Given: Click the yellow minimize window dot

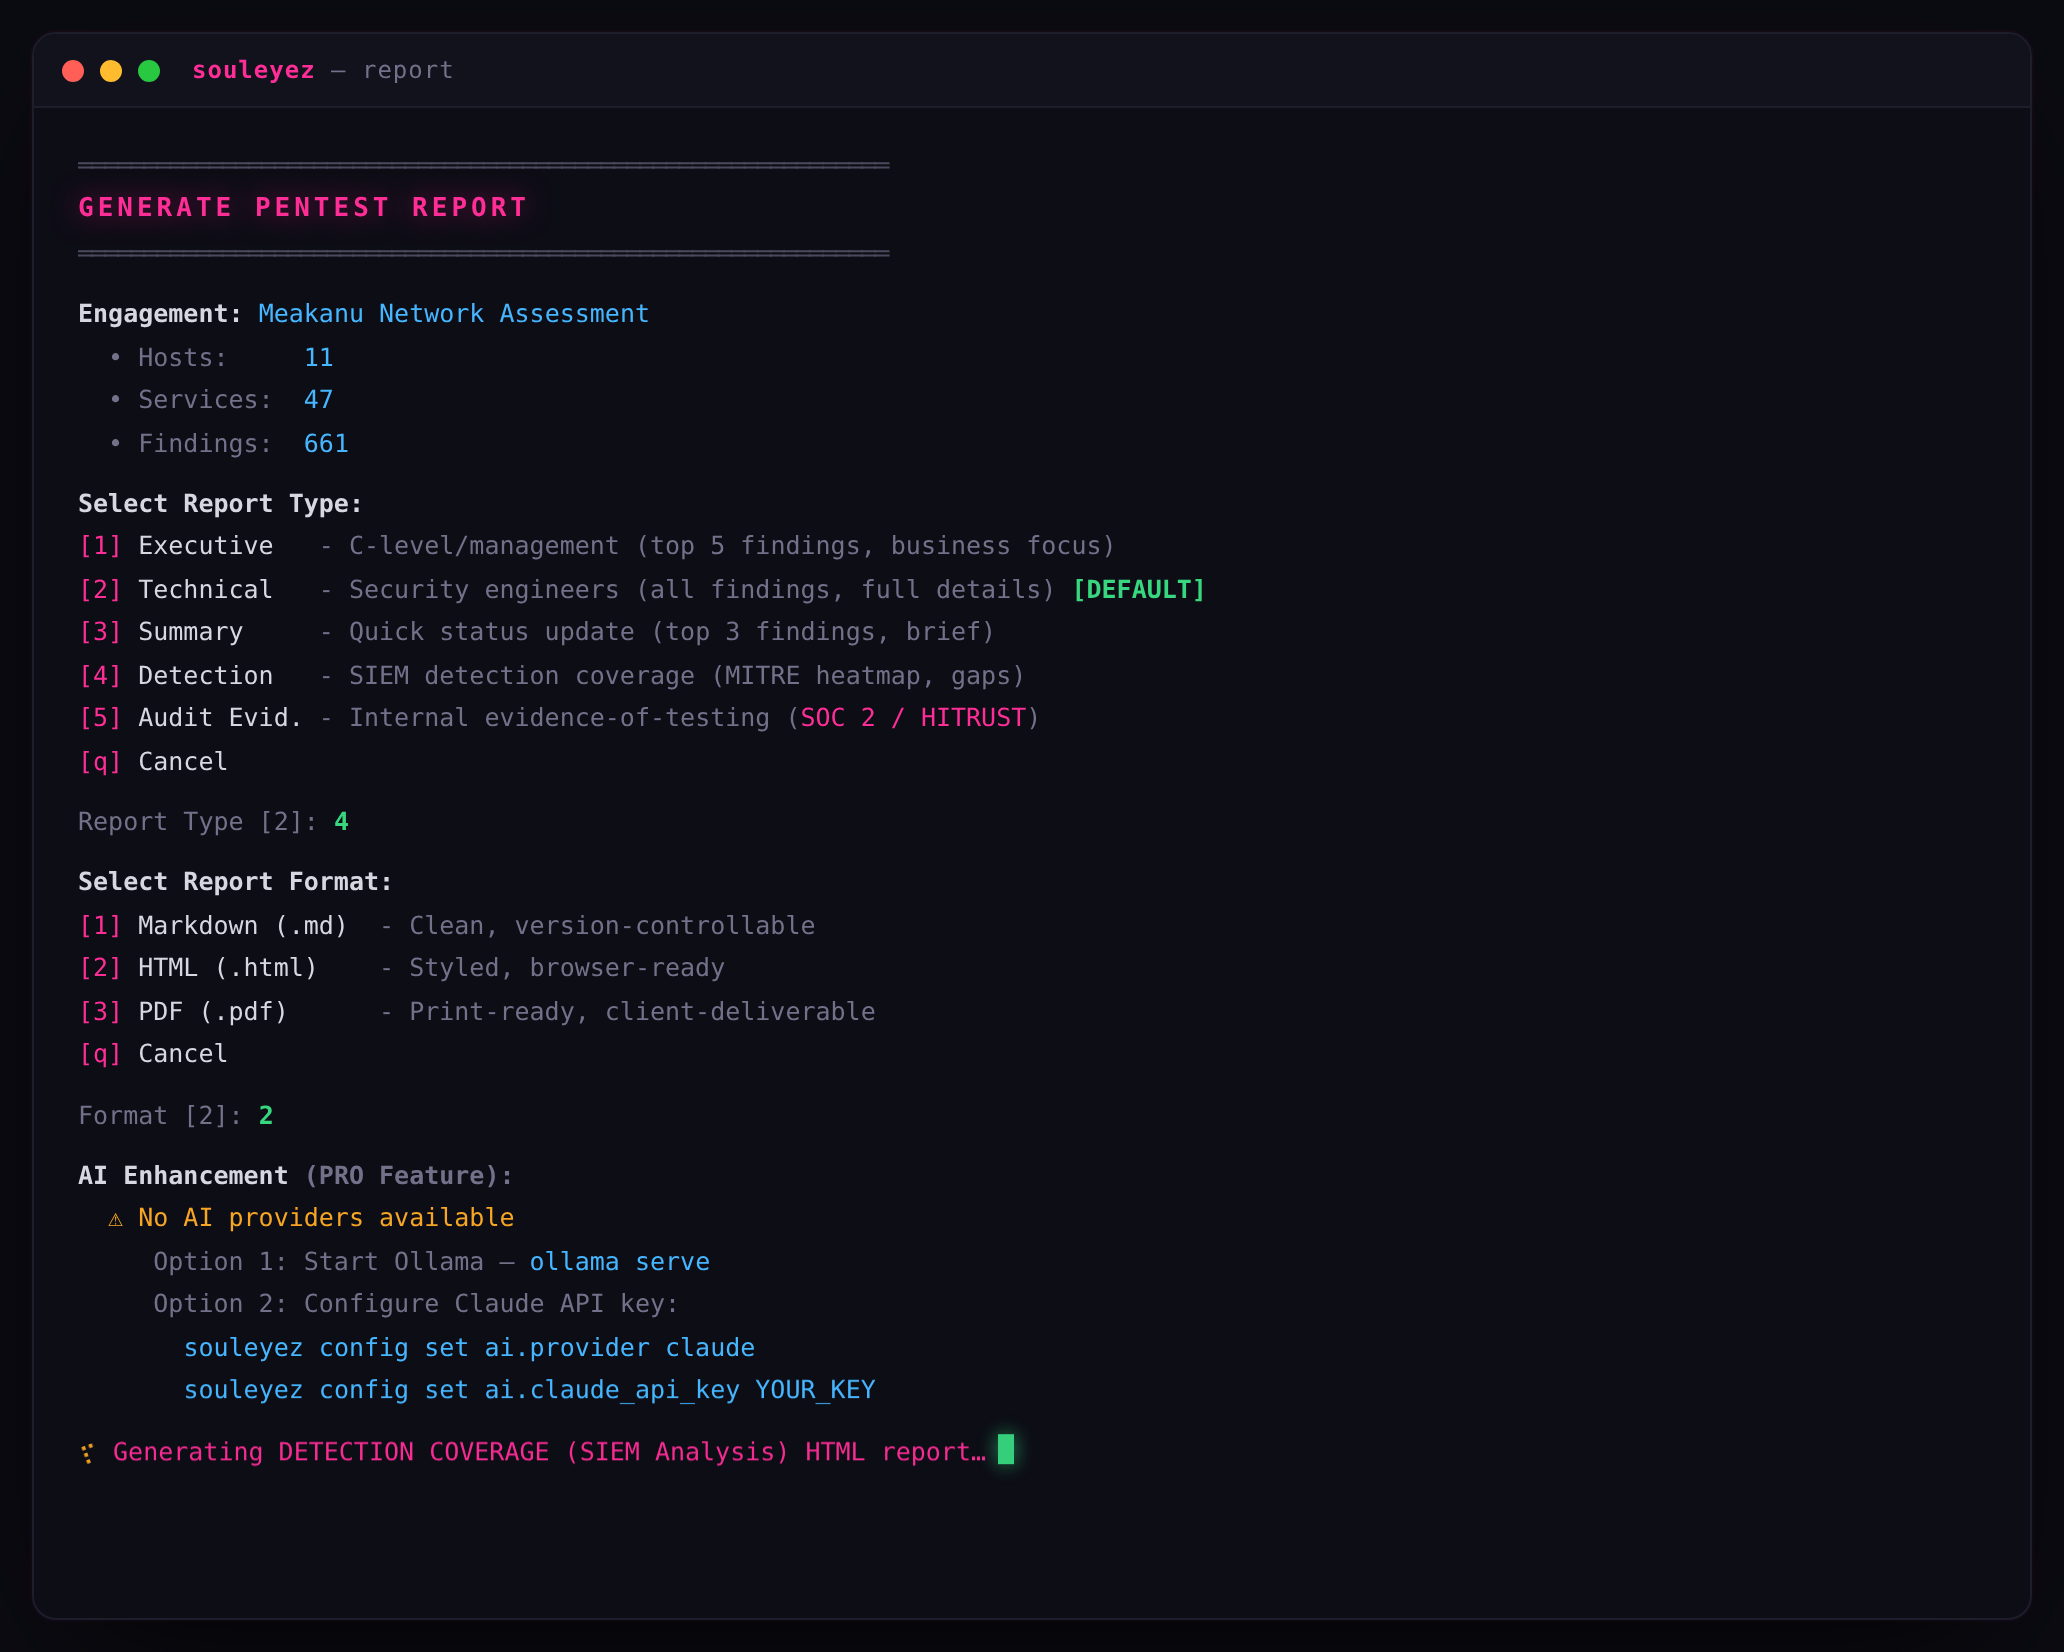Looking at the screenshot, I should [x=111, y=71].
